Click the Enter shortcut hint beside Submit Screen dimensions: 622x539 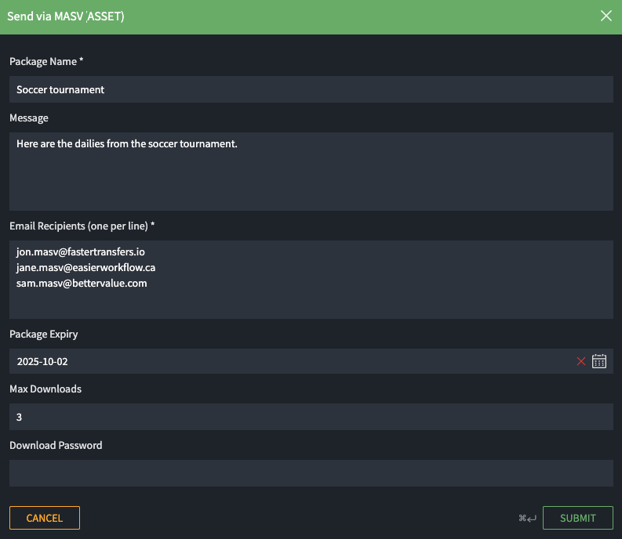[527, 518]
